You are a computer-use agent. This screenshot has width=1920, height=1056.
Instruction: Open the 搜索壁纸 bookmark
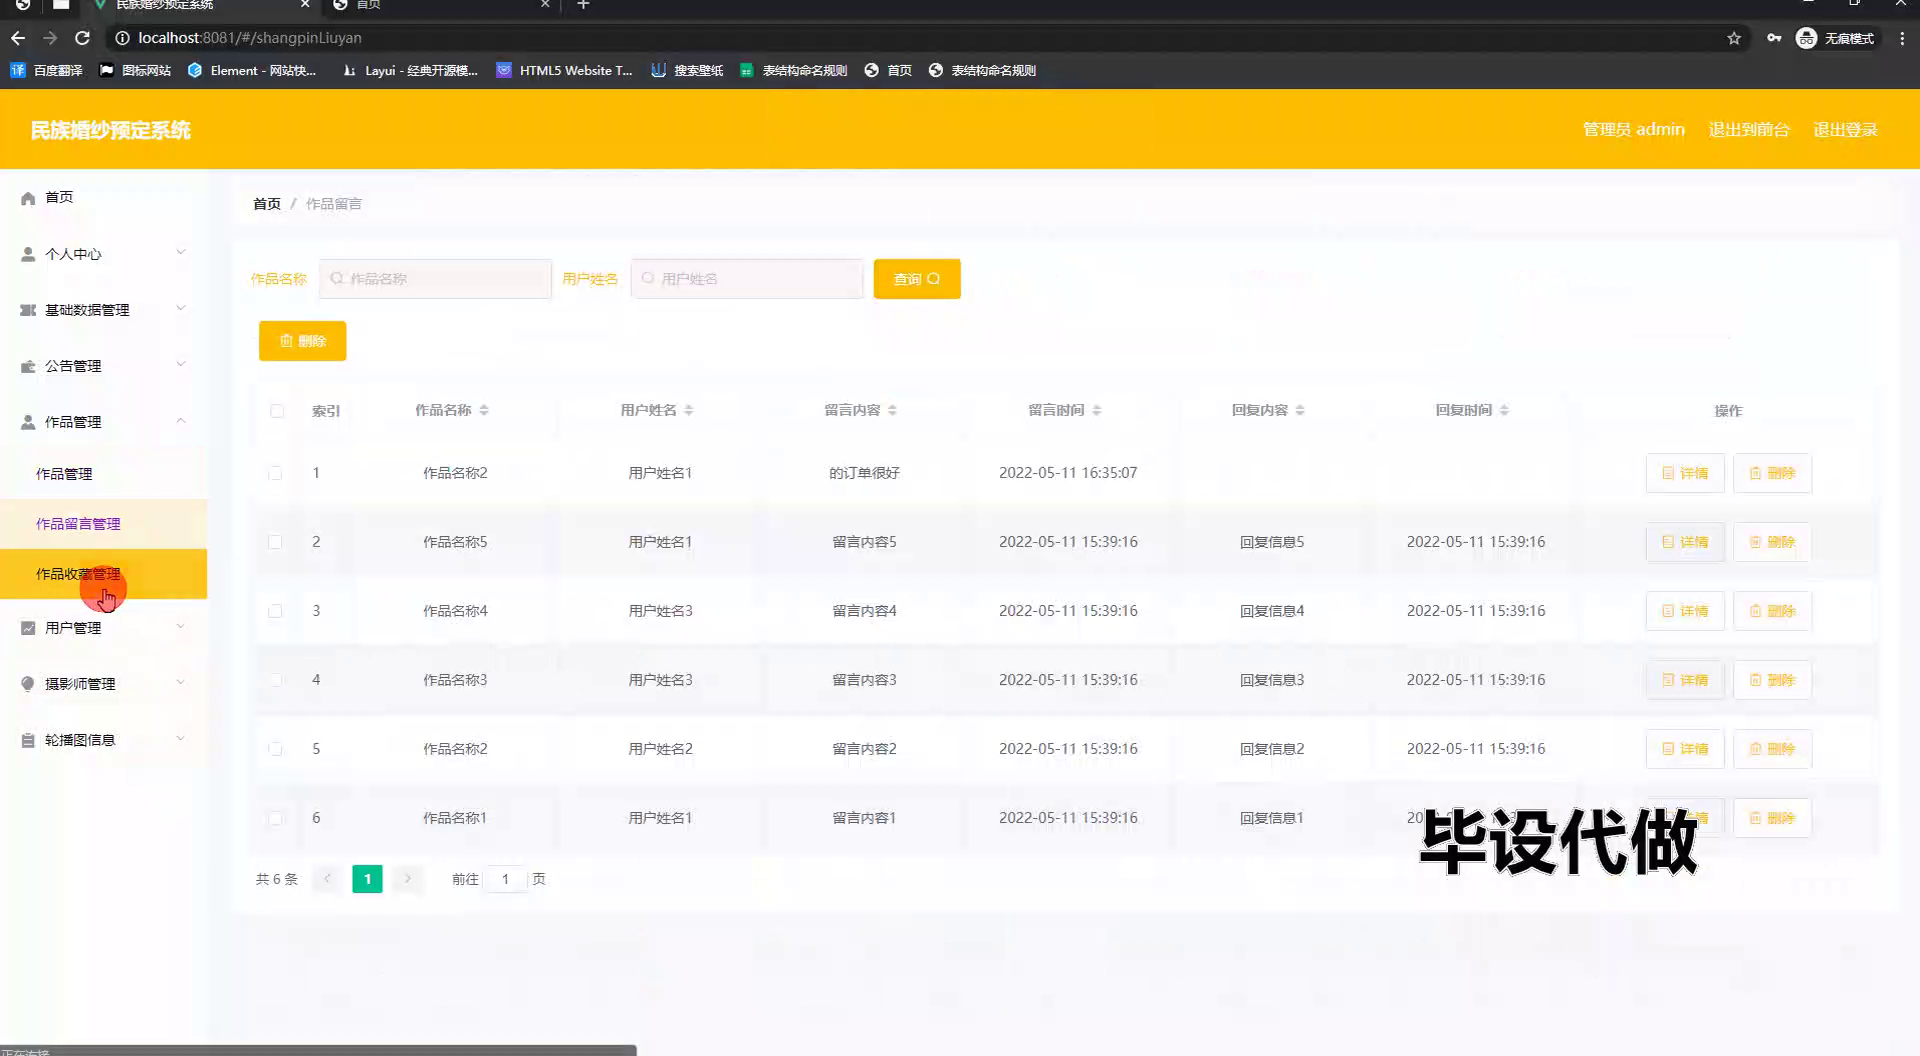coord(687,70)
